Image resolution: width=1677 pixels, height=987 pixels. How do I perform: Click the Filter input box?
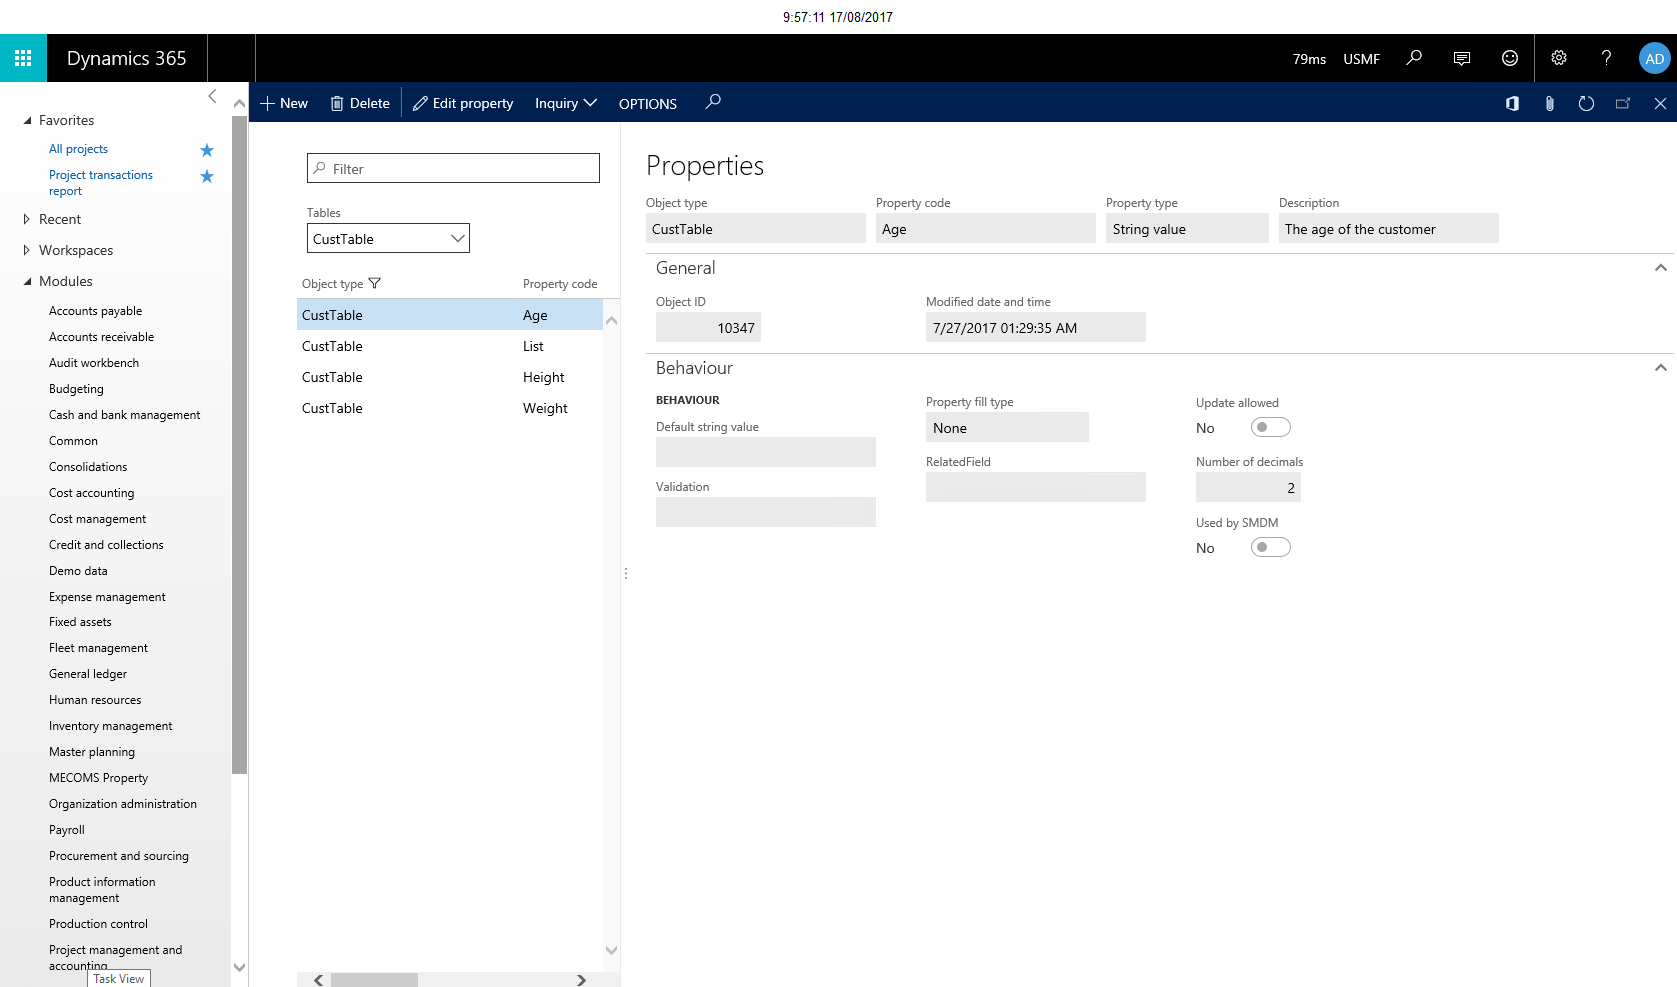coord(453,168)
